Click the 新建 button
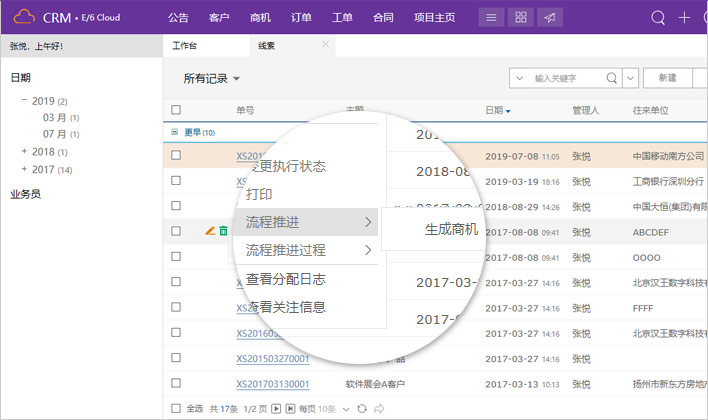 [x=667, y=78]
